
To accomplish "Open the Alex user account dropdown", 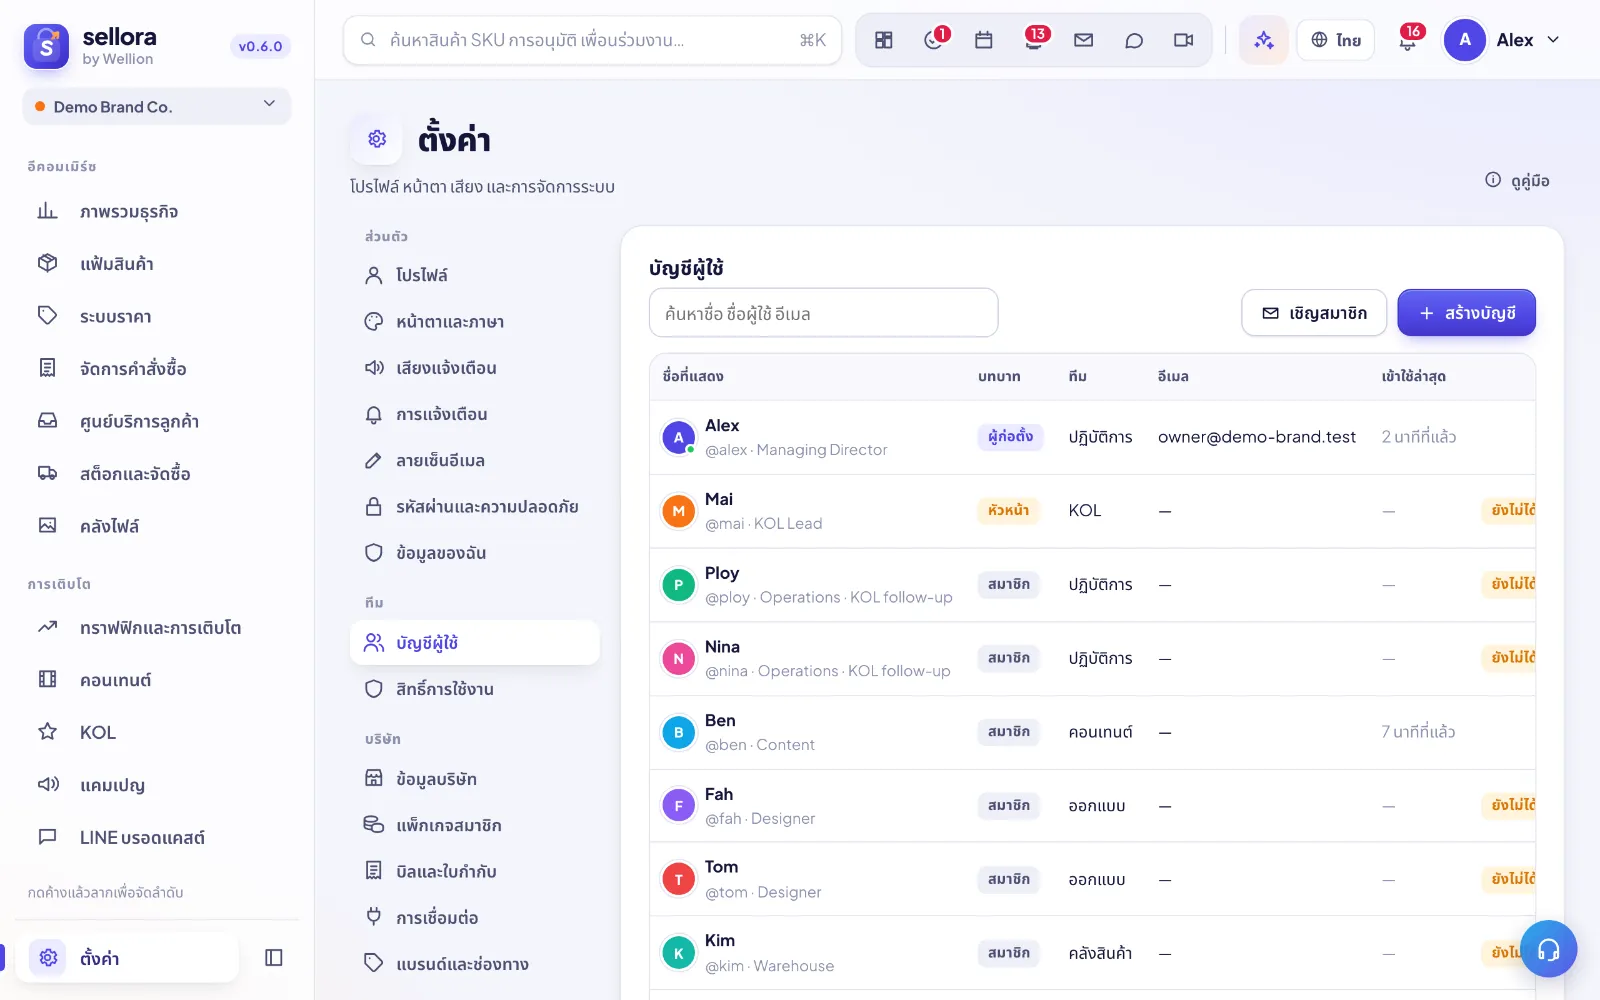I will [1502, 40].
